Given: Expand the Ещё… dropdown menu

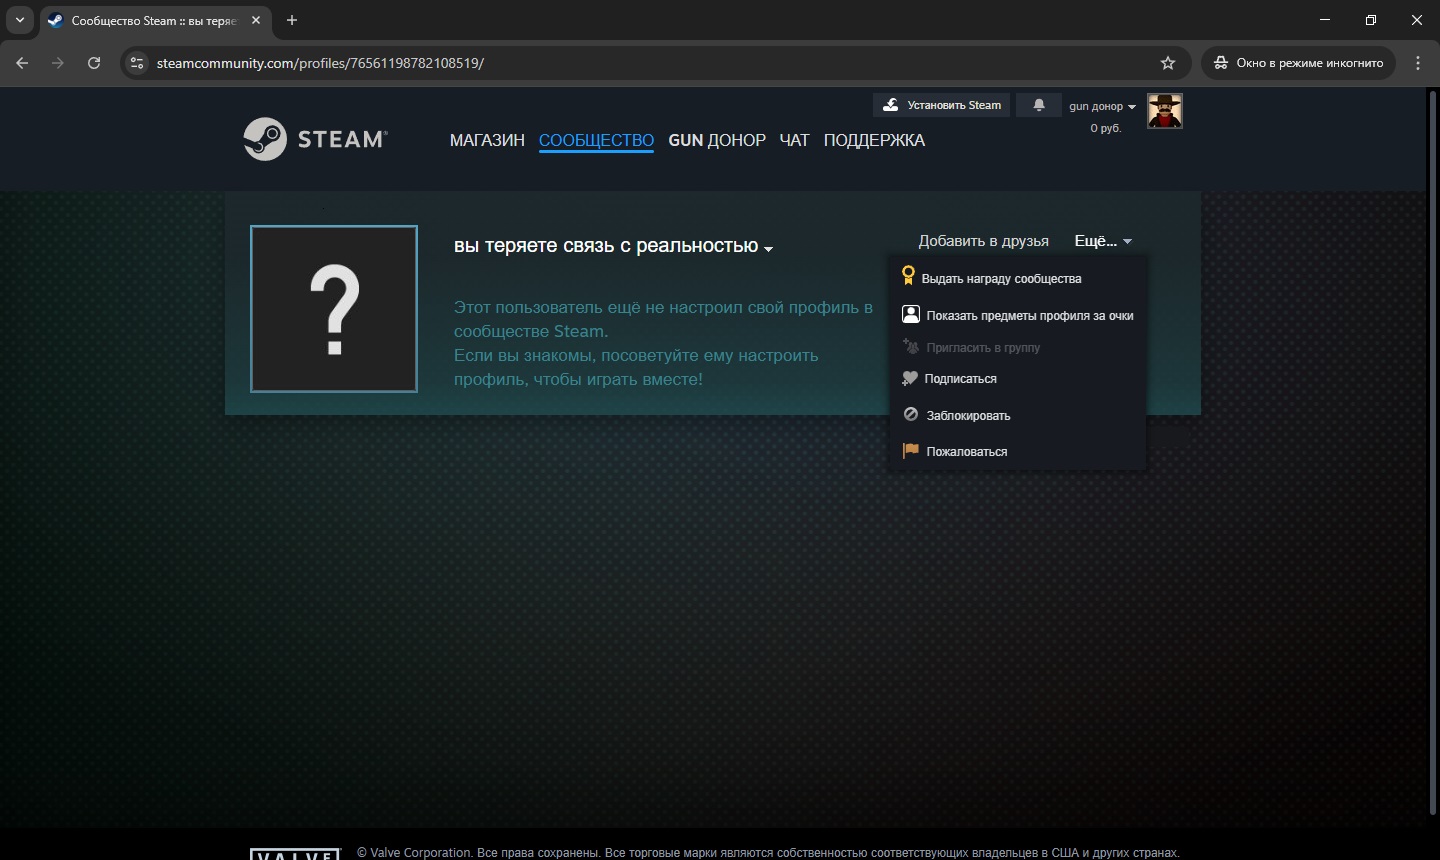Looking at the screenshot, I should 1103,241.
